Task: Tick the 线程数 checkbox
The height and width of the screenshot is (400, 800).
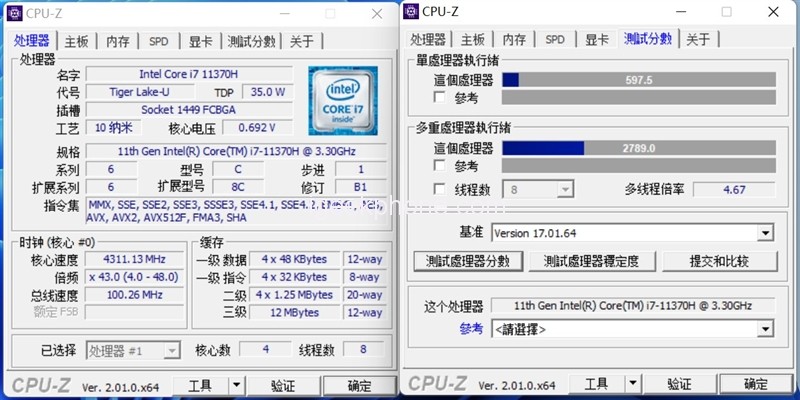Action: pyautogui.click(x=440, y=190)
